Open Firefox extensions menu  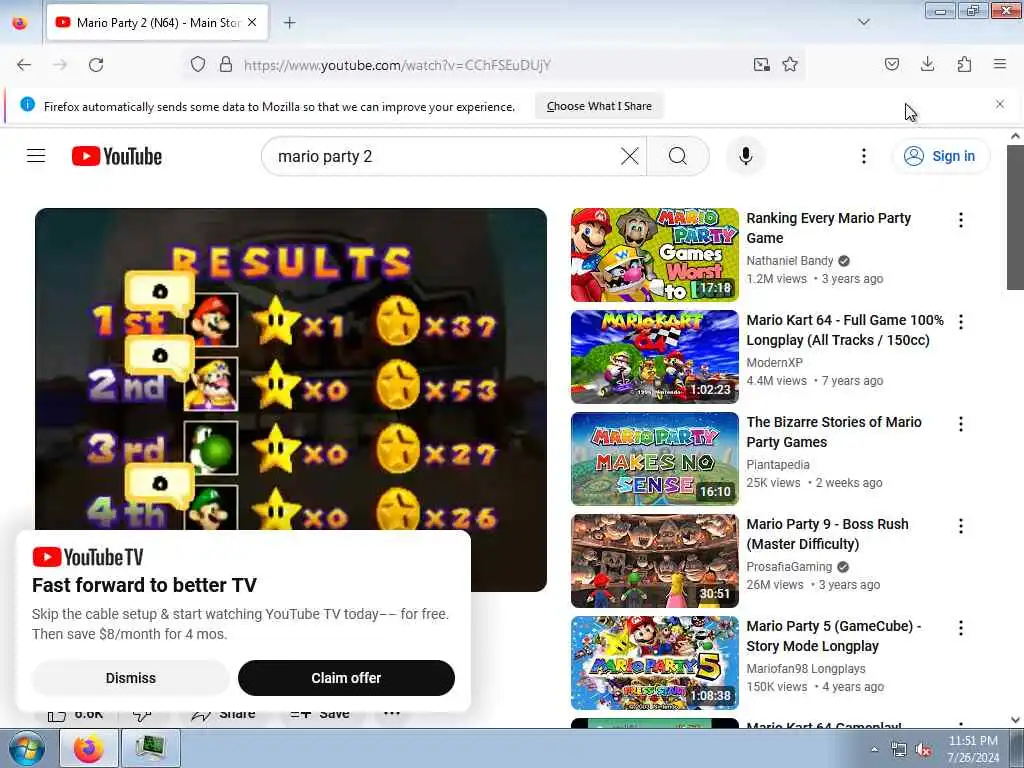point(964,64)
